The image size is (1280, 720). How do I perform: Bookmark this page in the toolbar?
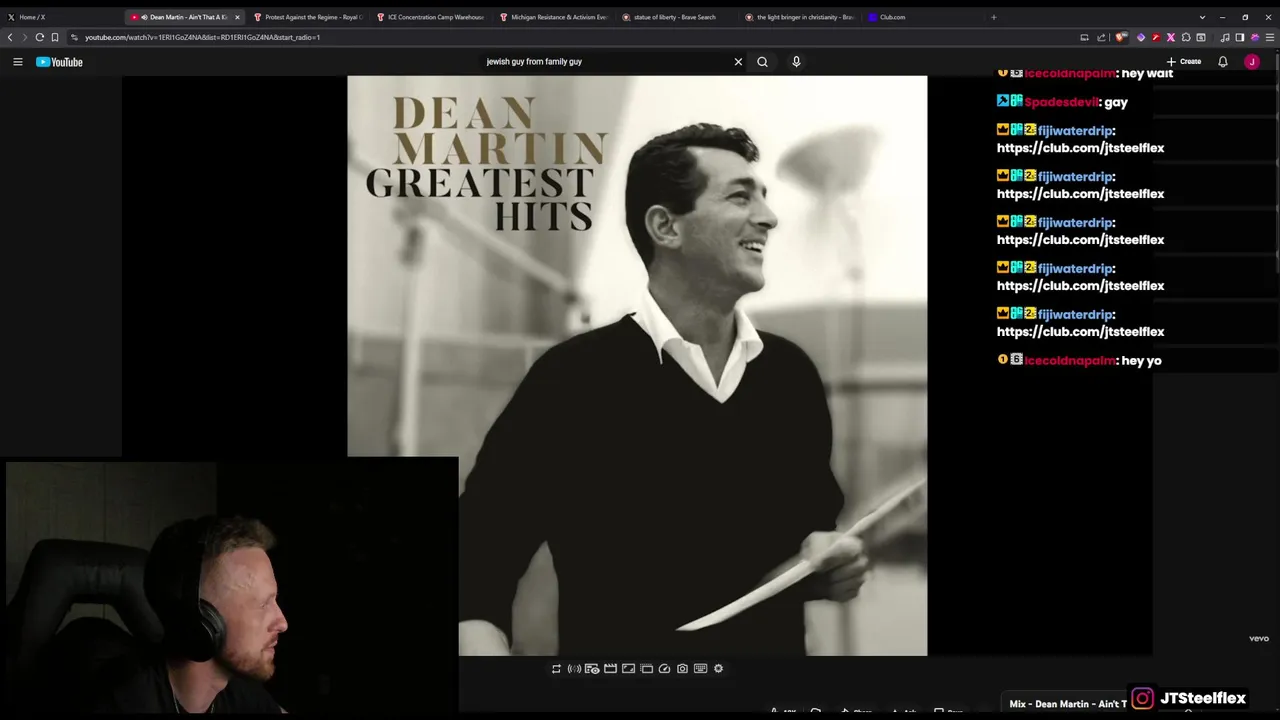point(55,37)
